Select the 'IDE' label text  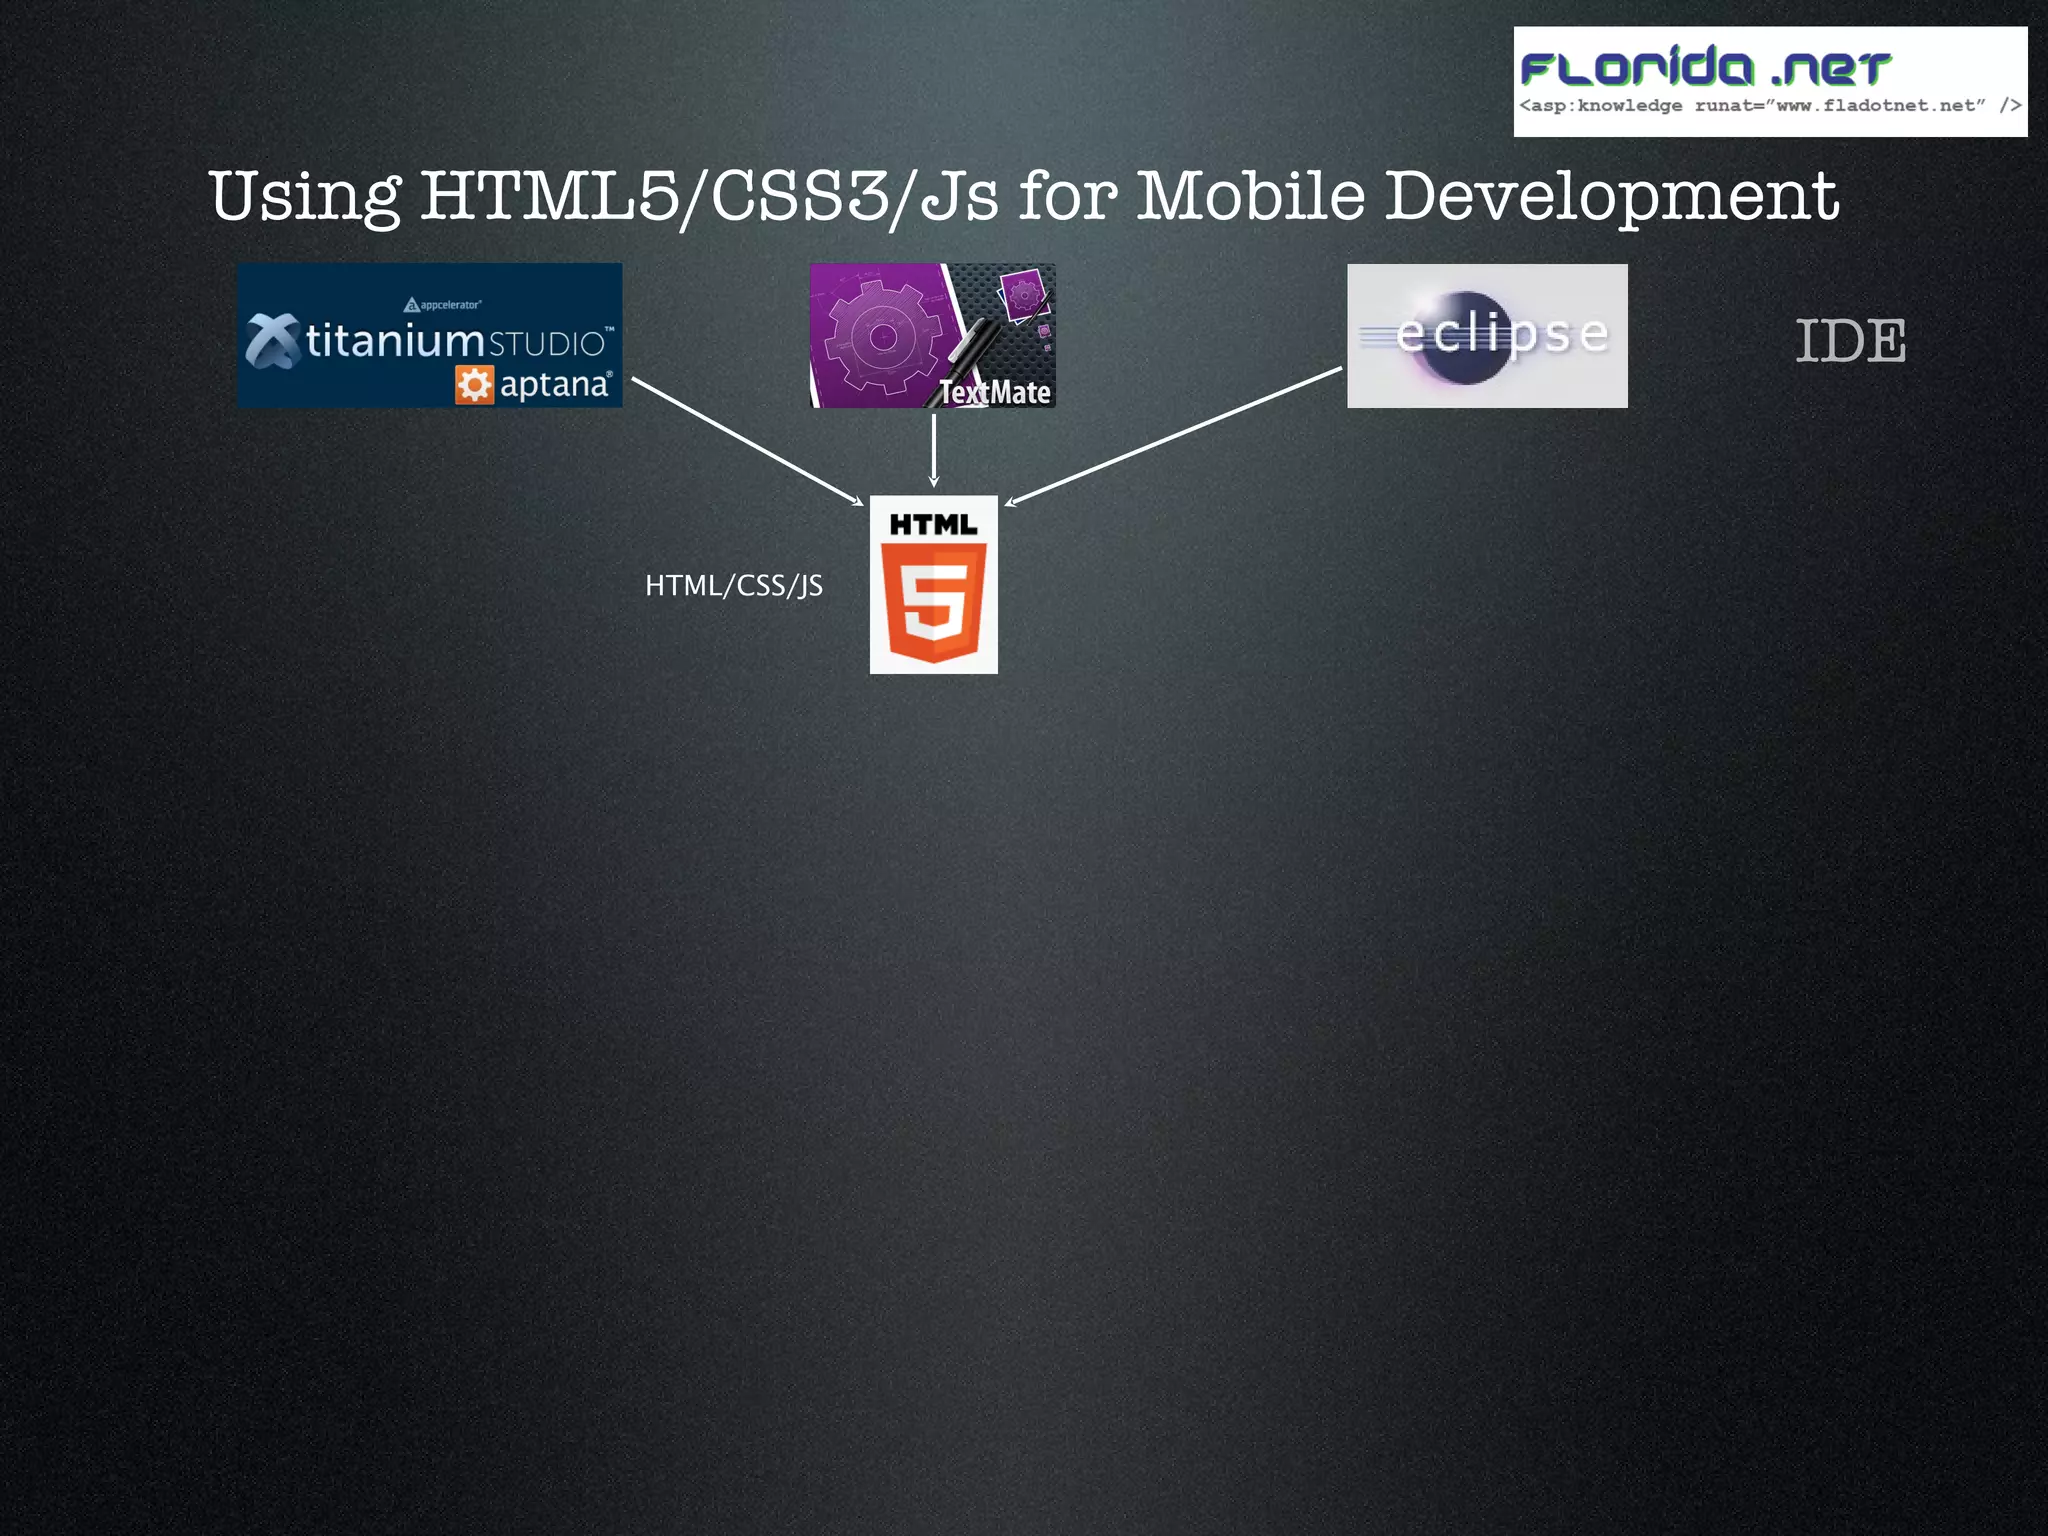[x=1851, y=341]
